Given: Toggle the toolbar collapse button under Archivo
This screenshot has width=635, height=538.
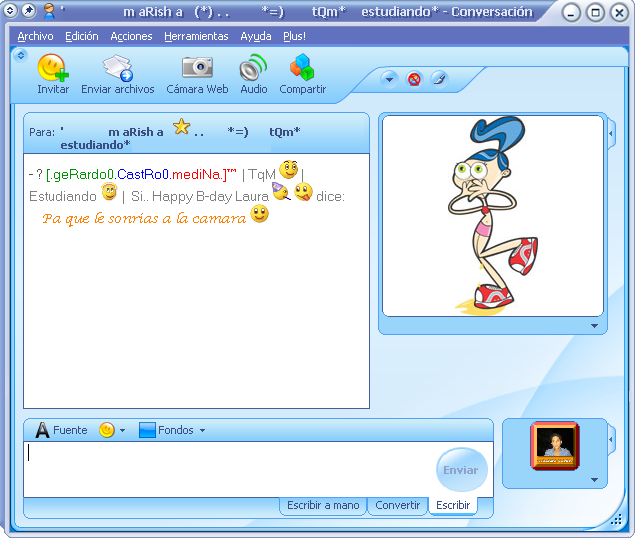Looking at the screenshot, I should pos(21,55).
